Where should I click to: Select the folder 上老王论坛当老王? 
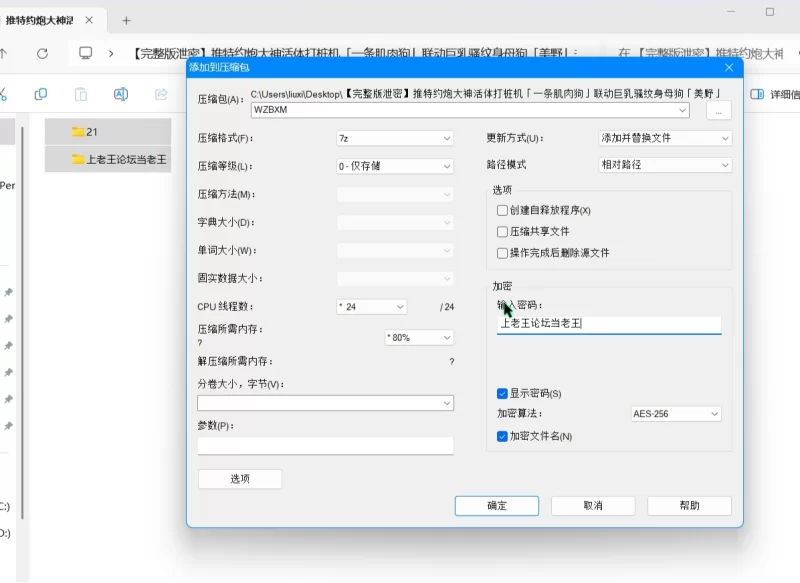point(108,159)
